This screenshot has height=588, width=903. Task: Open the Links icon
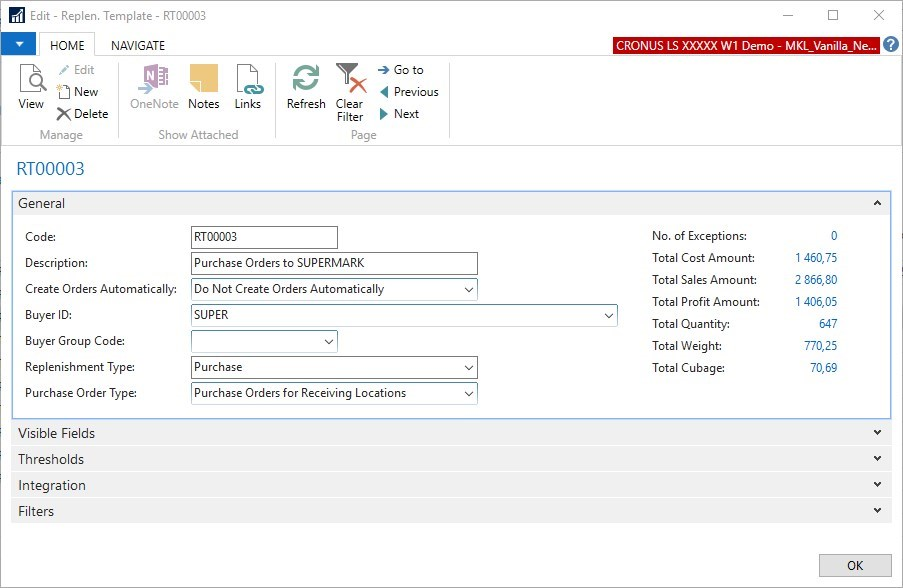247,87
